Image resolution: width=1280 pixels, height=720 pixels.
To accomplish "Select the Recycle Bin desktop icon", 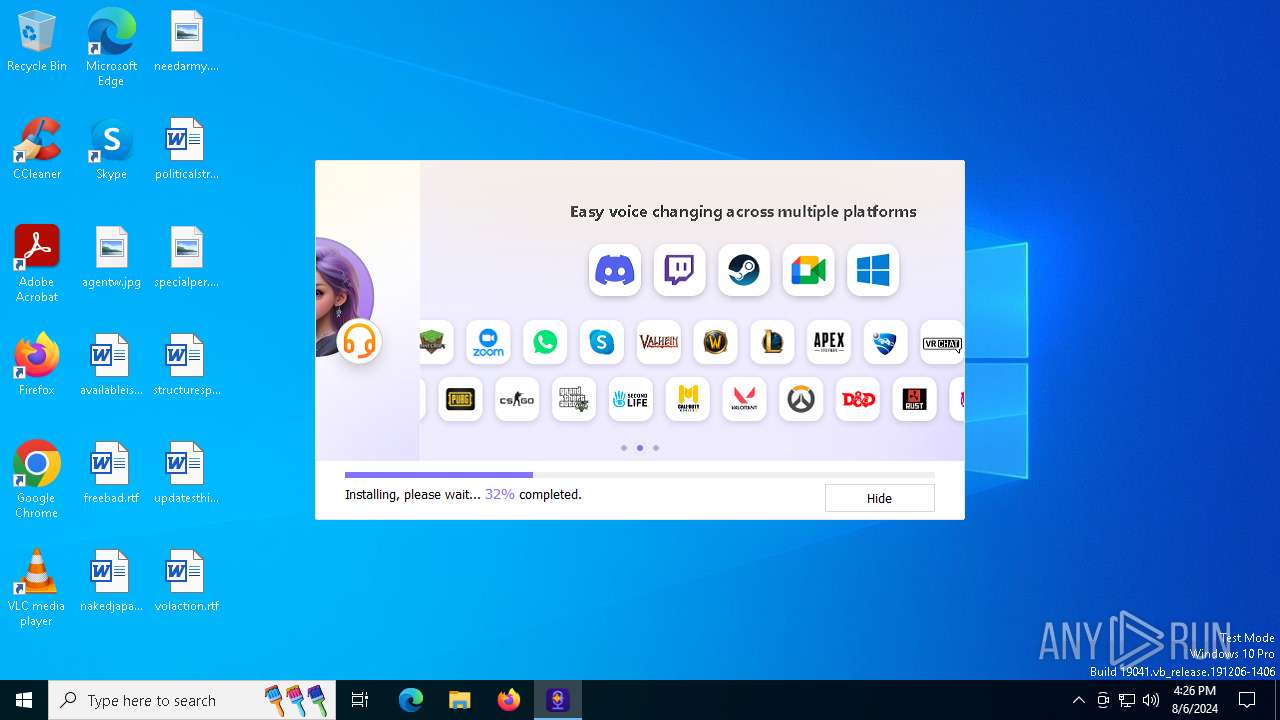I will (x=37, y=42).
